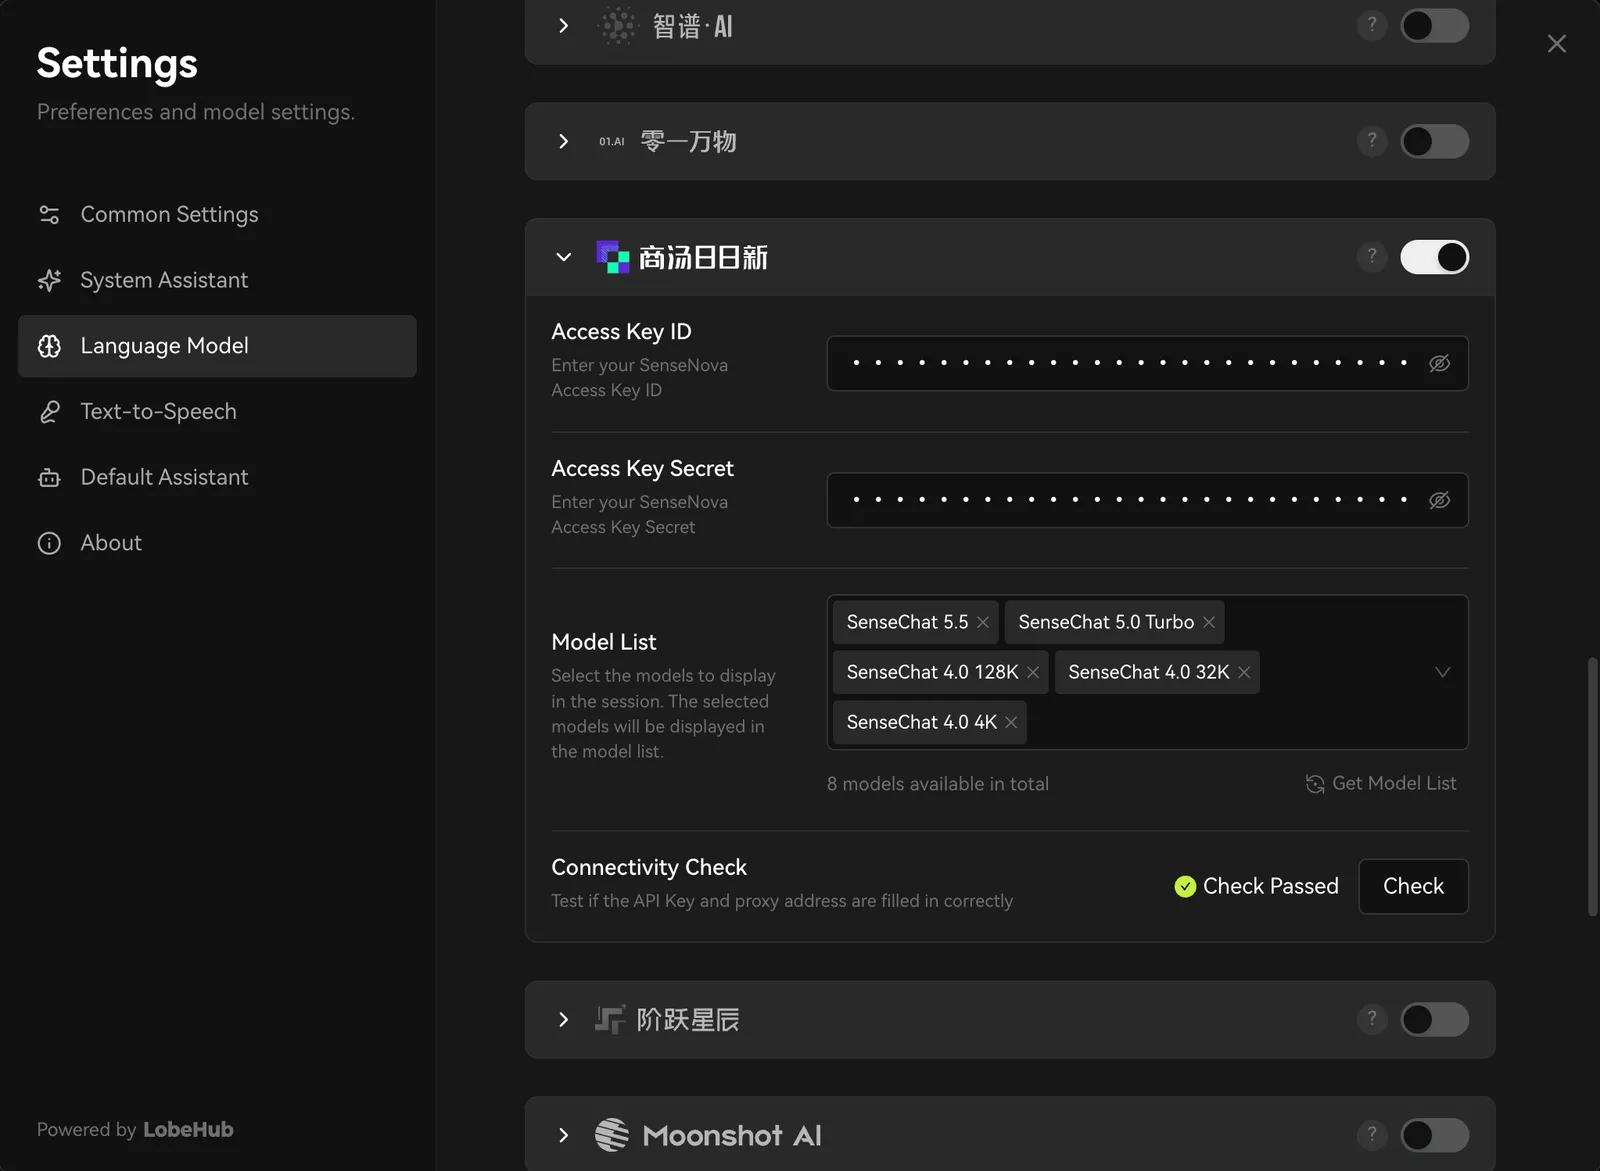Image resolution: width=1600 pixels, height=1171 pixels.
Task: Enable the Moonshot AI provider switch
Action: click(x=1434, y=1135)
